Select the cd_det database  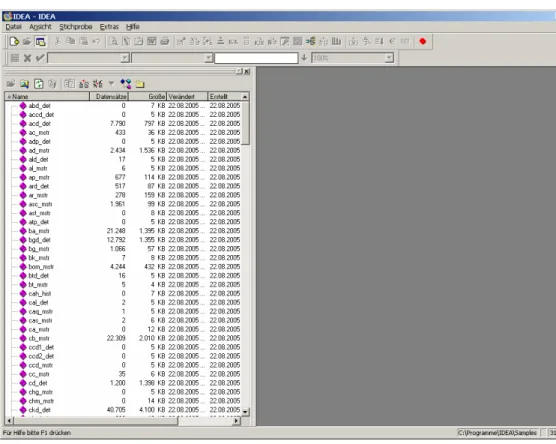tap(38, 383)
